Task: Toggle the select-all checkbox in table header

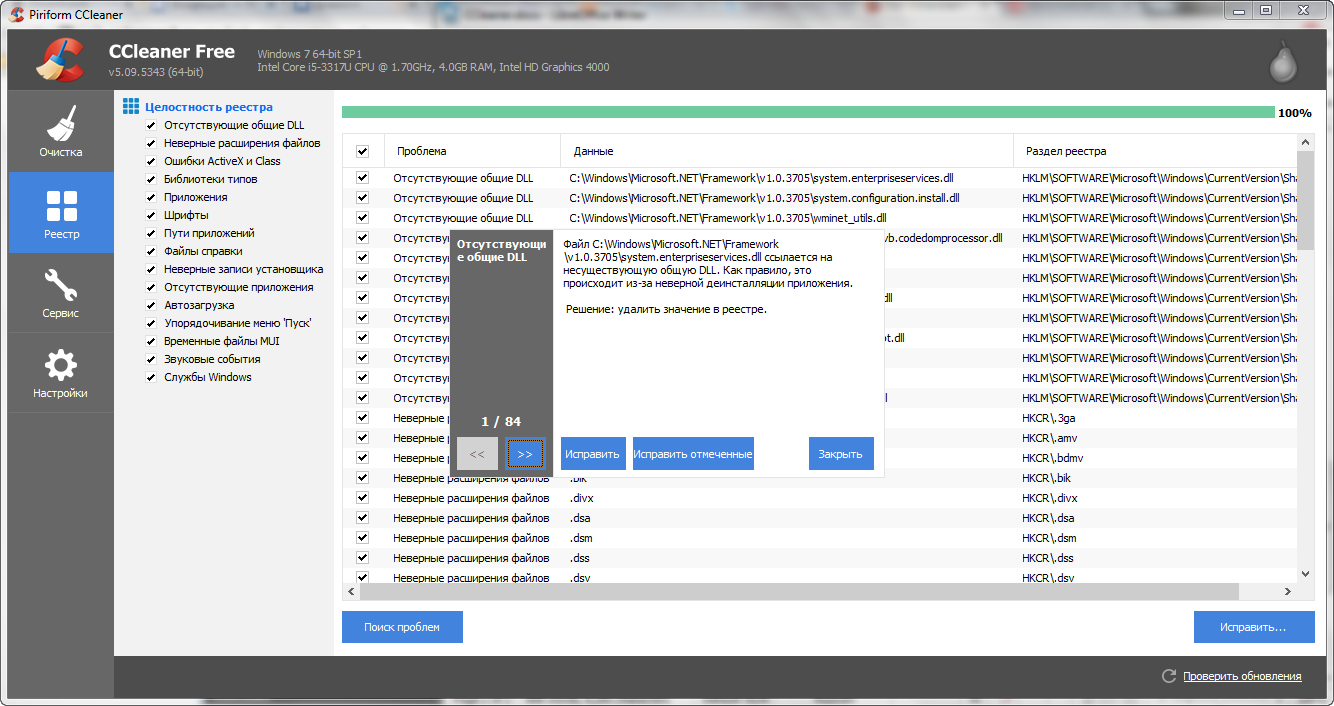Action: 362,152
